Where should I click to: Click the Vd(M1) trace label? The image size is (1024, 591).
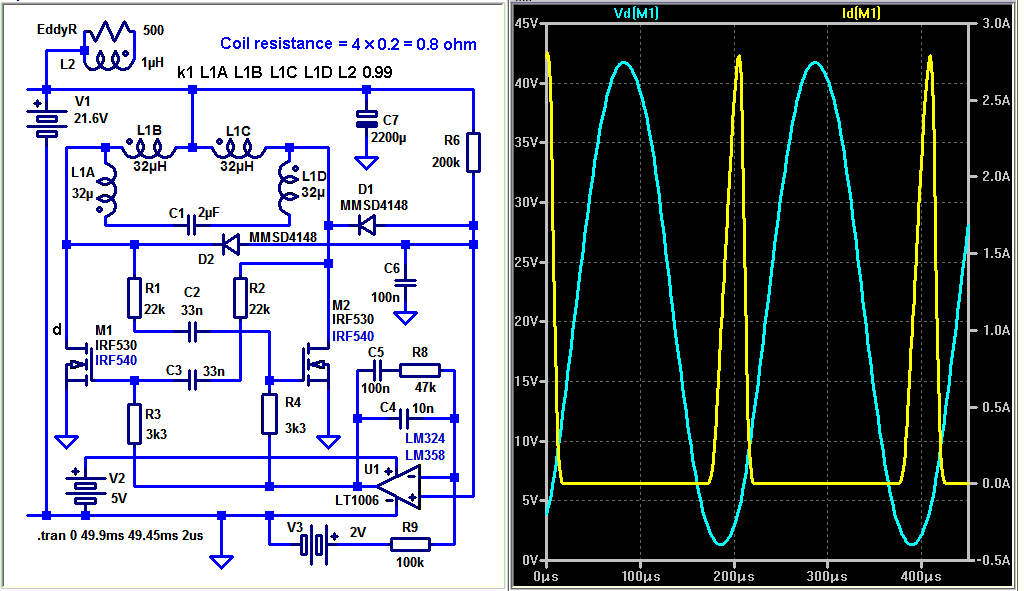[x=636, y=13]
